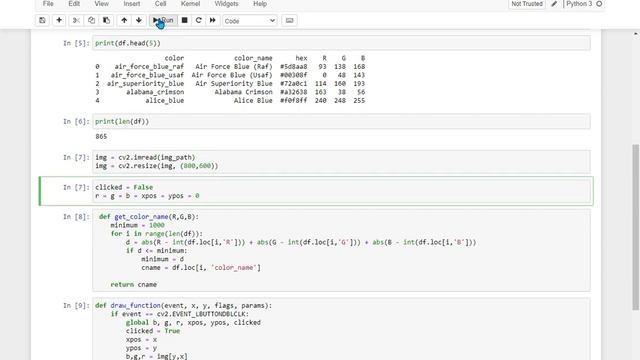The height and width of the screenshot is (360, 640).
Task: Click the hex value #f0f8ff
Action: tap(293, 100)
